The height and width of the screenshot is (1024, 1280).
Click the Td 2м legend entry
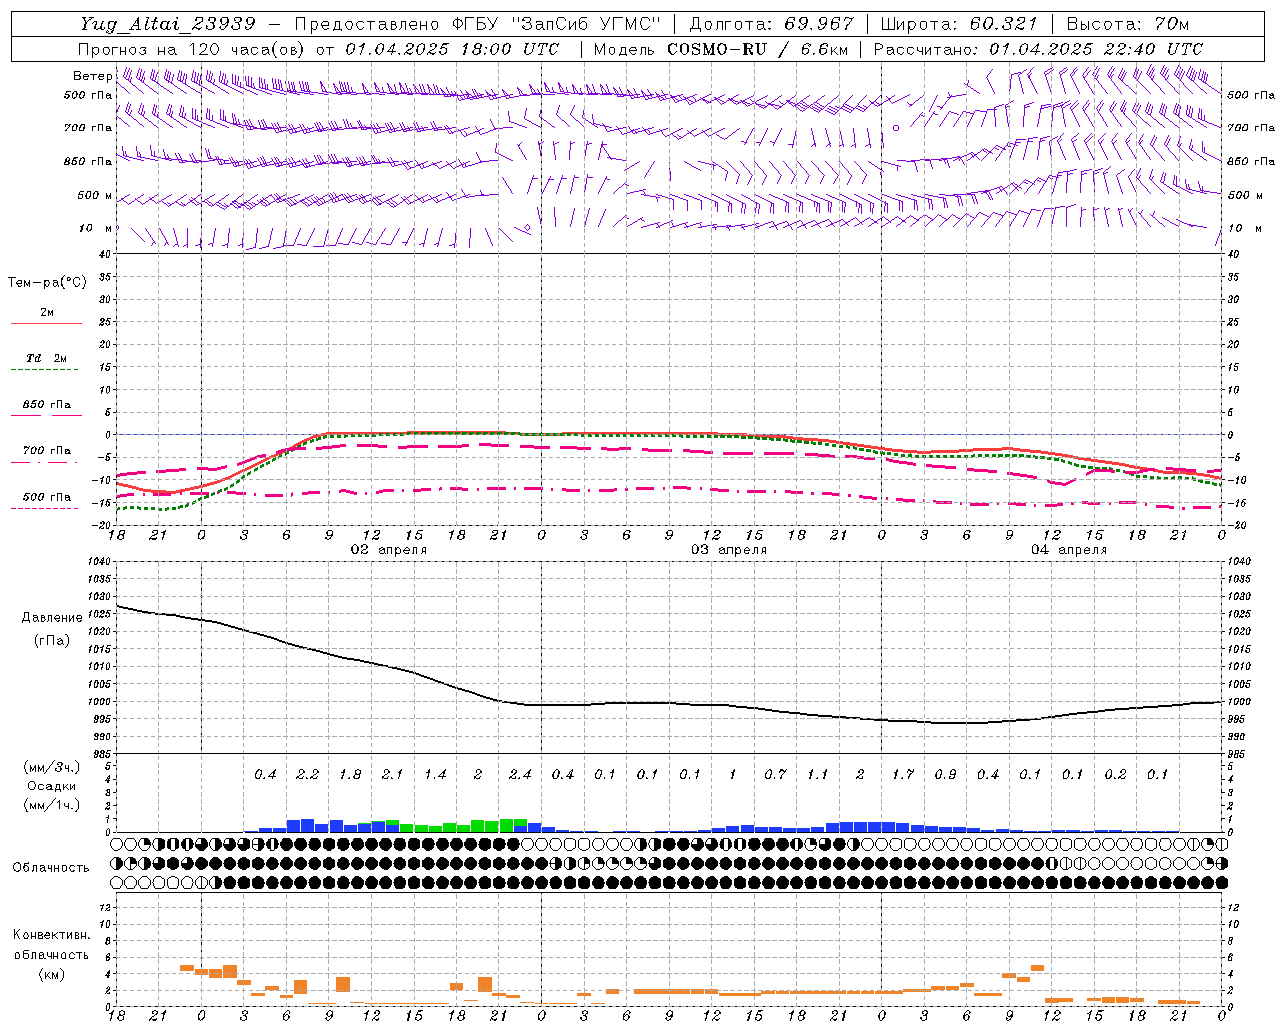[46, 358]
